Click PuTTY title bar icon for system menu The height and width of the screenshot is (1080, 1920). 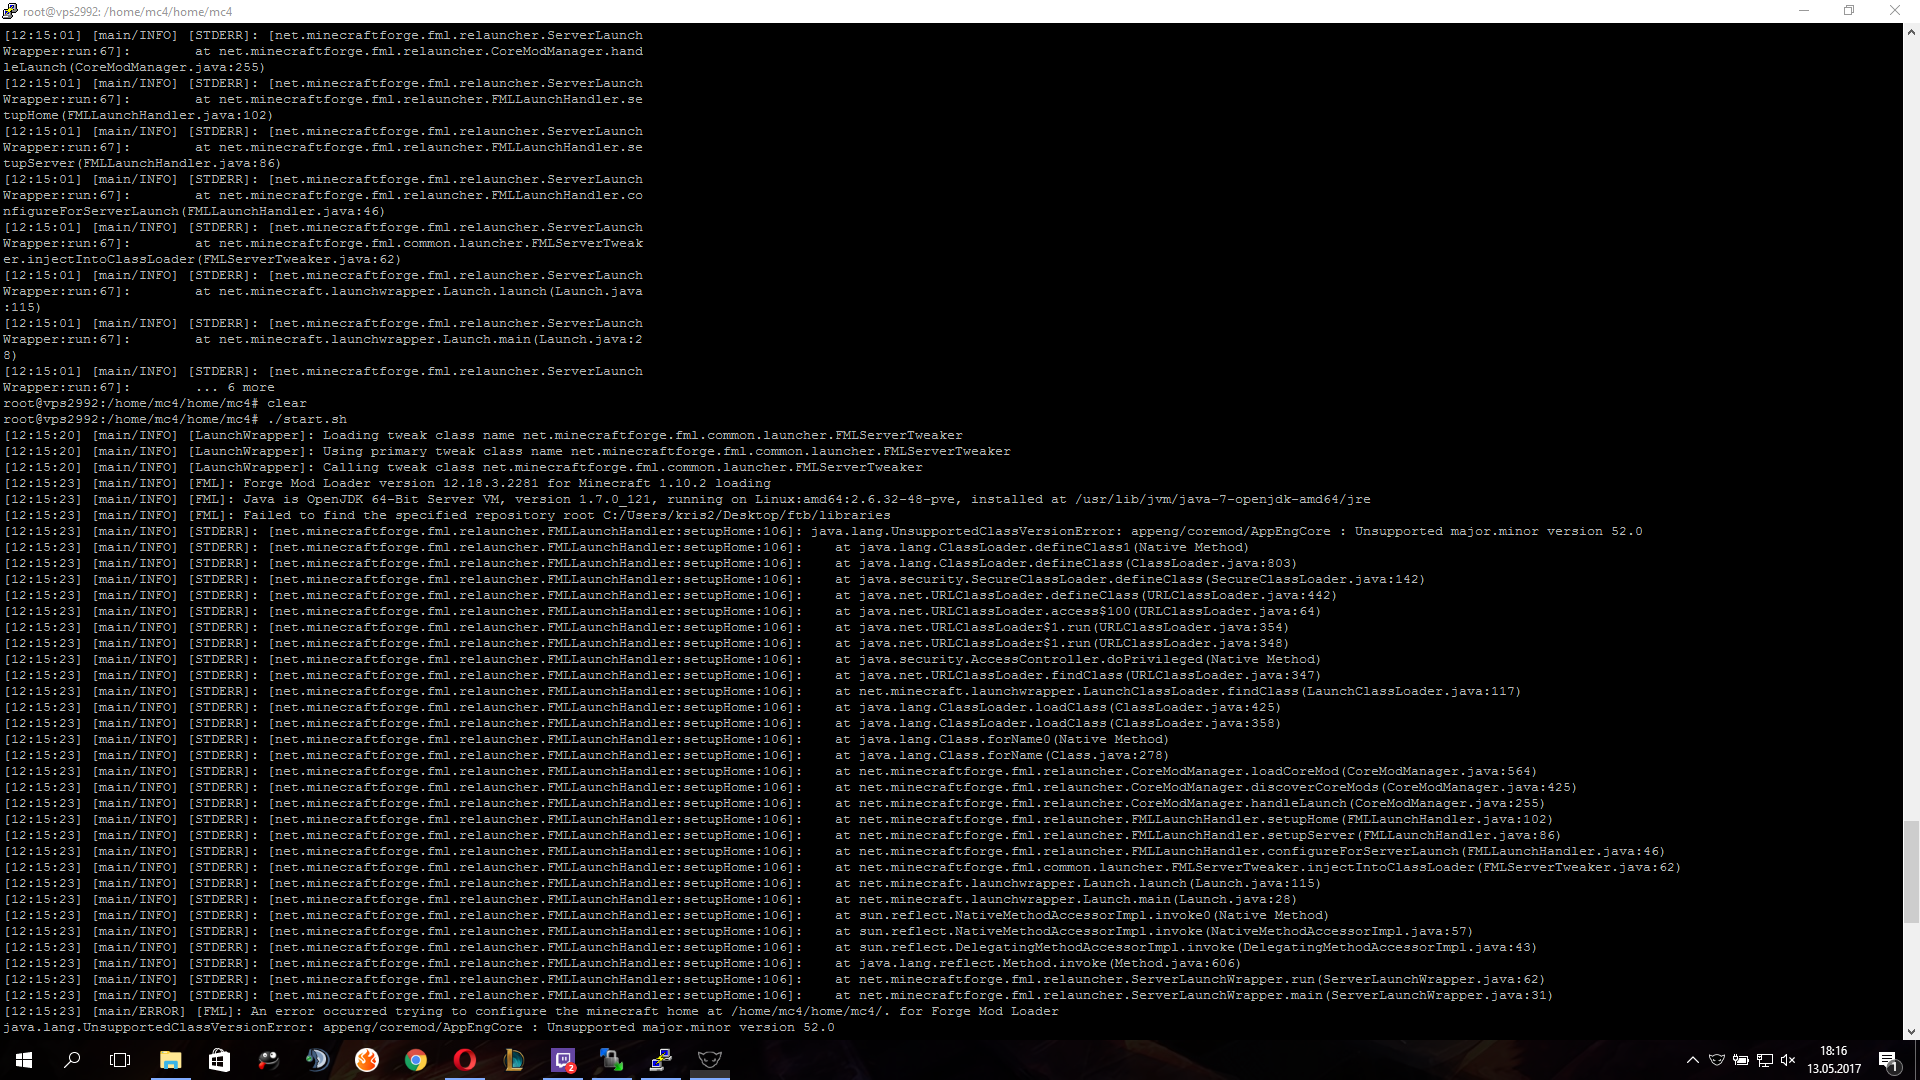pos(10,11)
